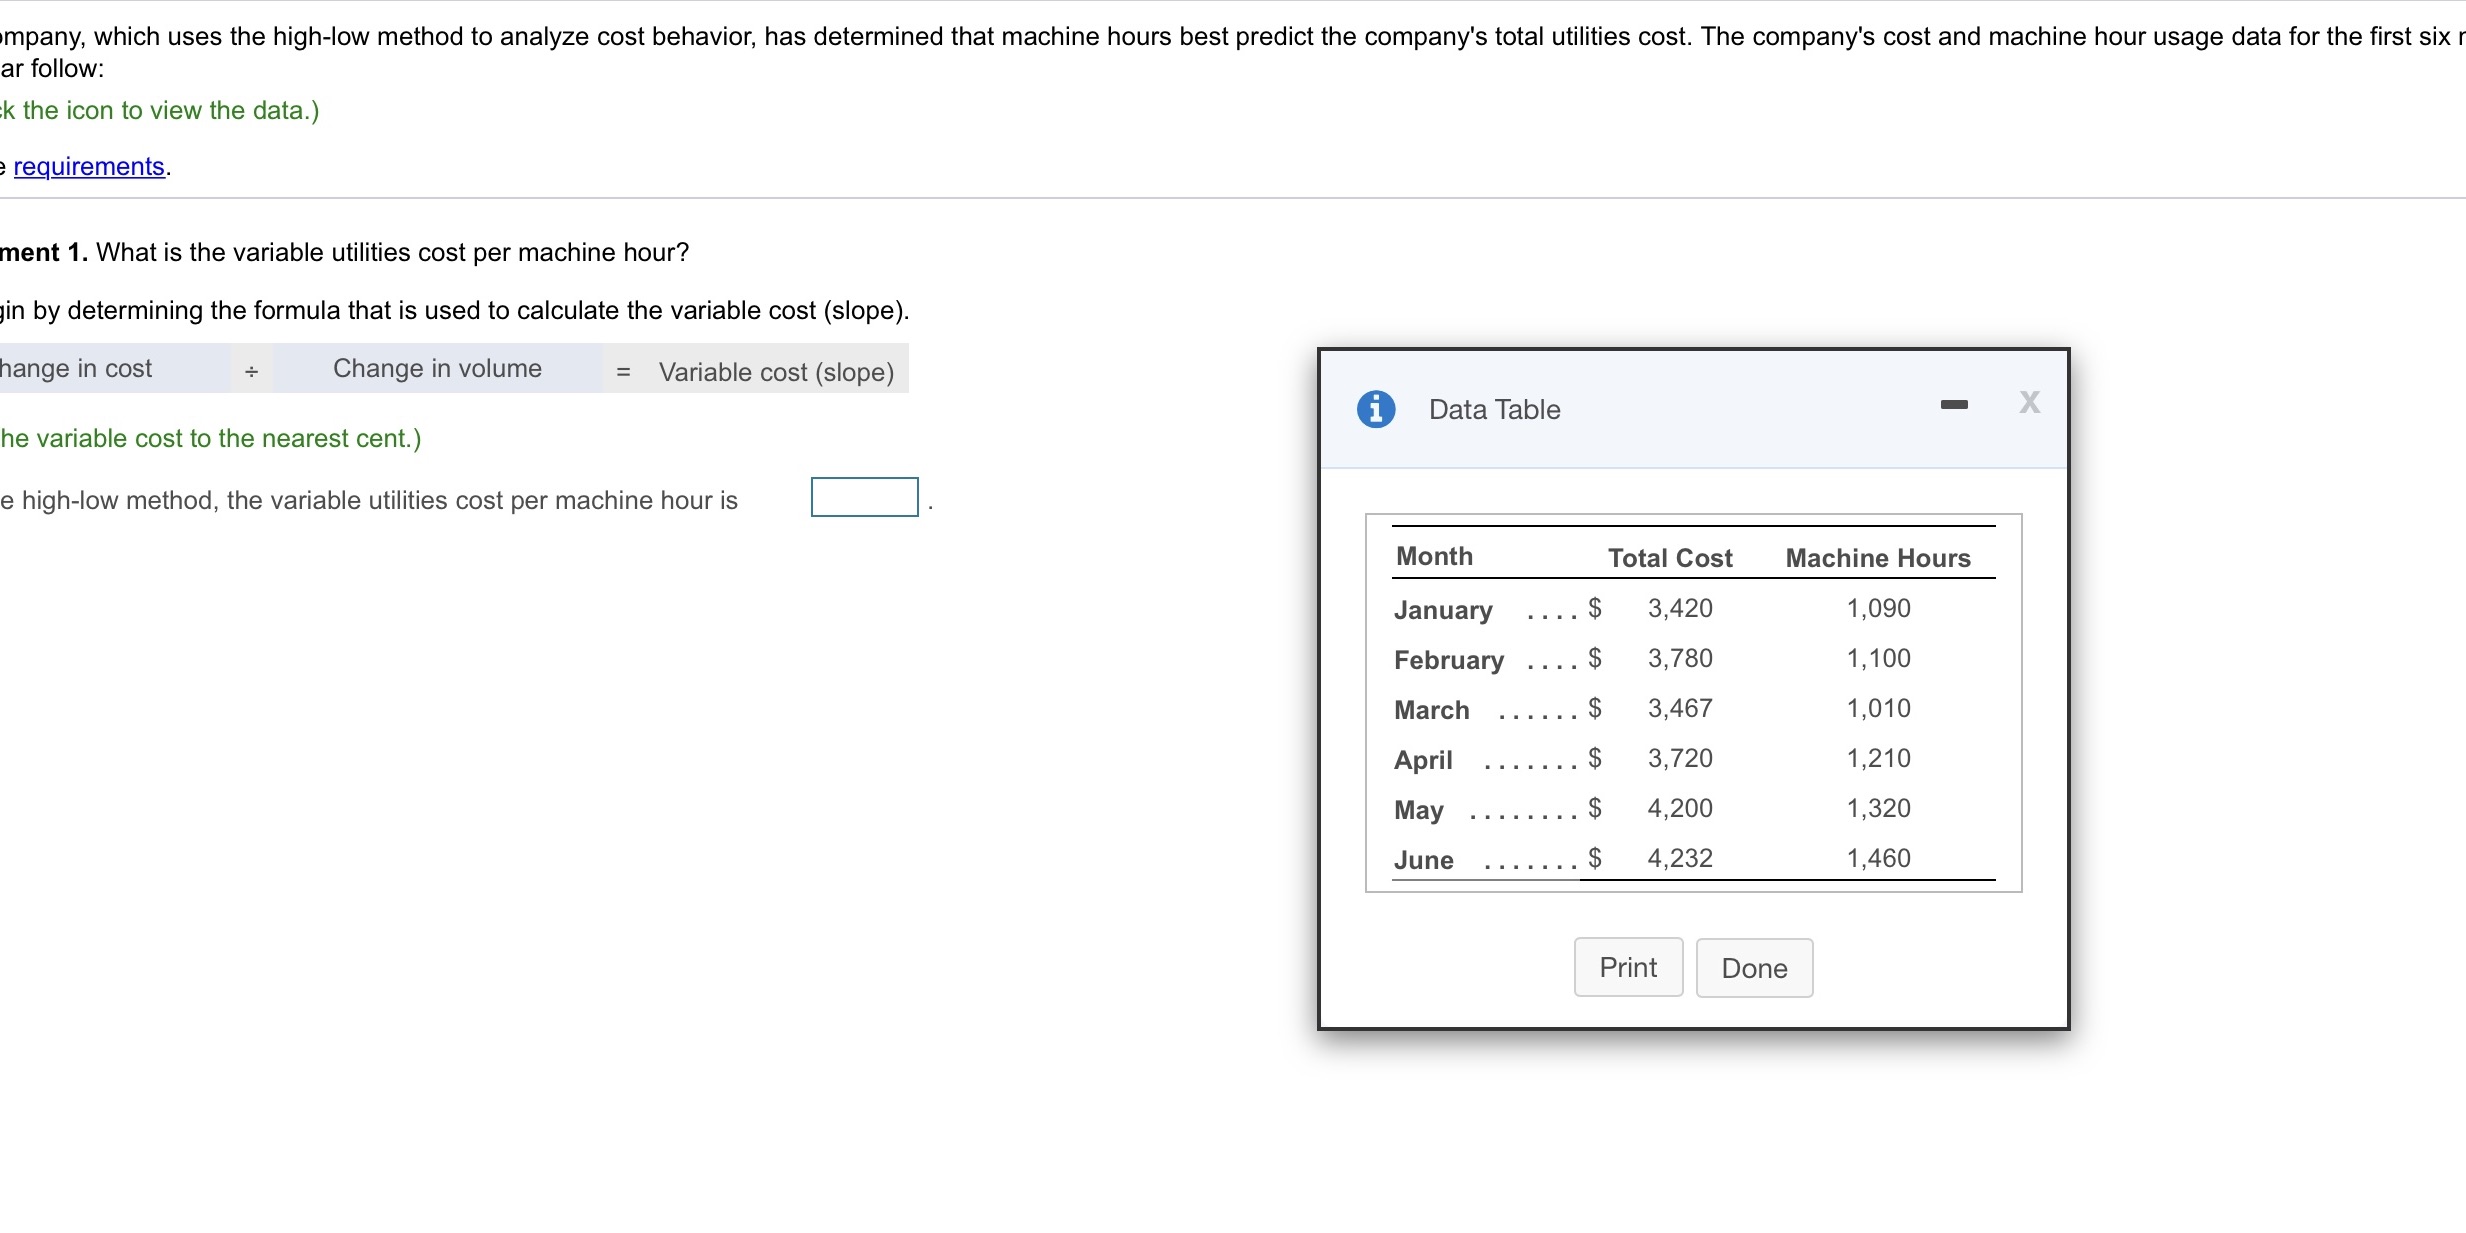Viewport: 2466px width, 1233px height.
Task: Click the Total Cost column header
Action: (x=1670, y=558)
